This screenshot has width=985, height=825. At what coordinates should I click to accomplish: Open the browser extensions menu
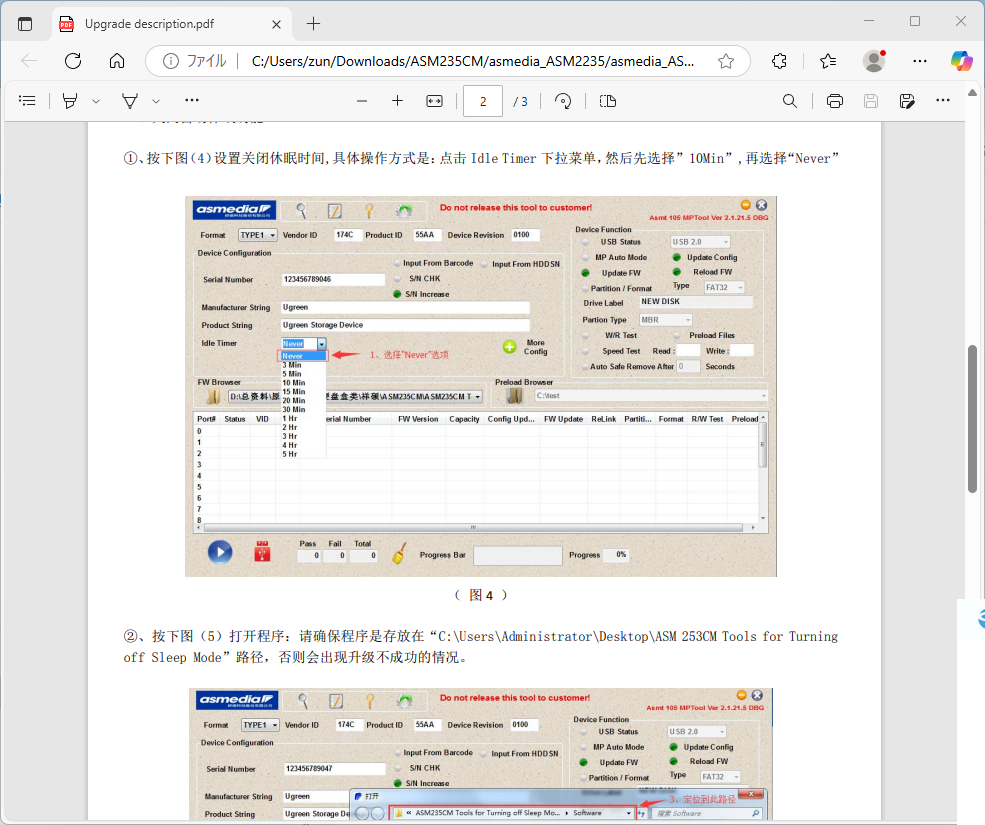tap(781, 61)
